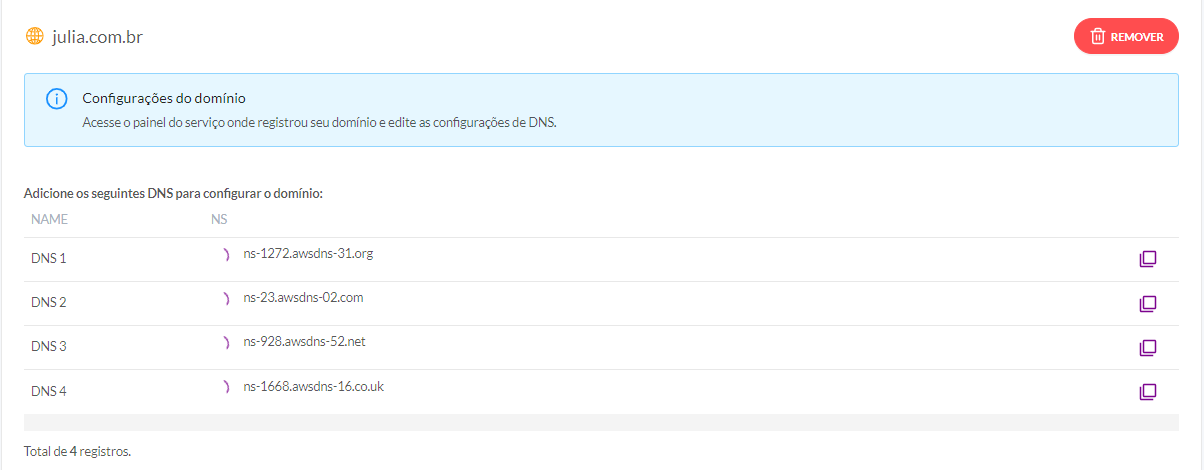Click the loading spinner next to ns-1668.awsdns-16.co.uk
1204x470 pixels.
coord(227,386)
